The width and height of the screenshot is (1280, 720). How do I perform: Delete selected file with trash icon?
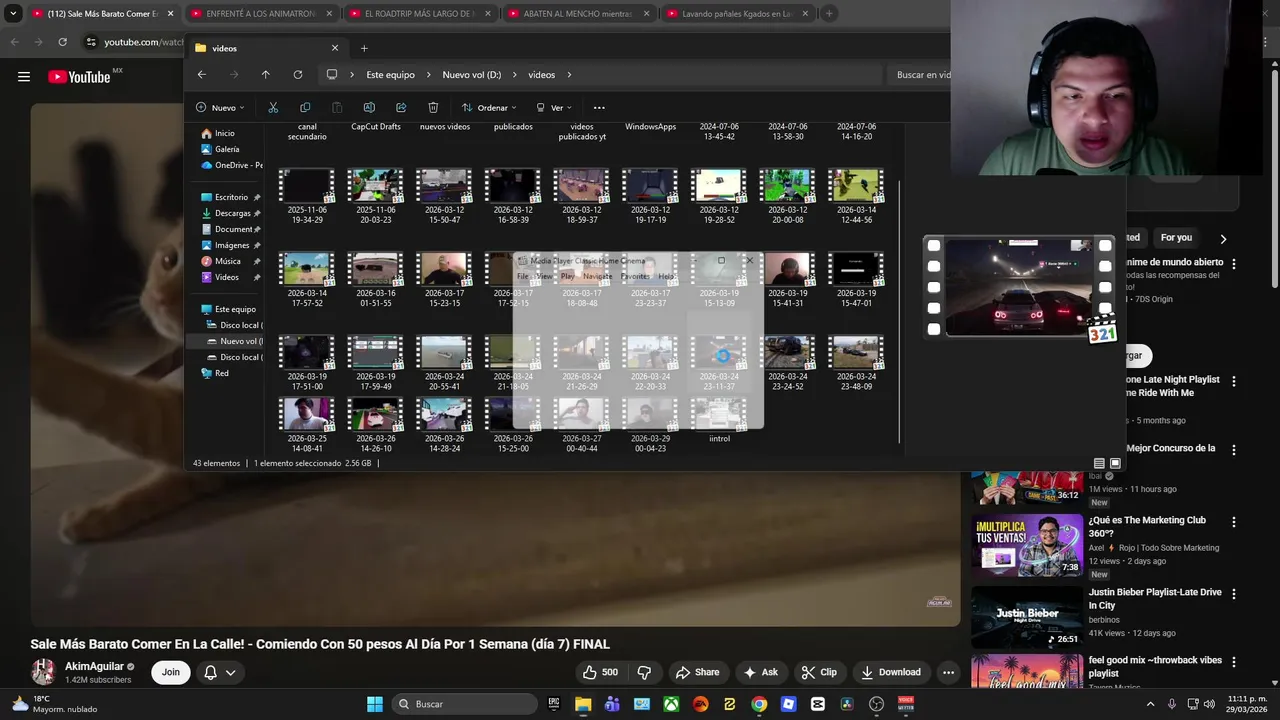pos(433,108)
